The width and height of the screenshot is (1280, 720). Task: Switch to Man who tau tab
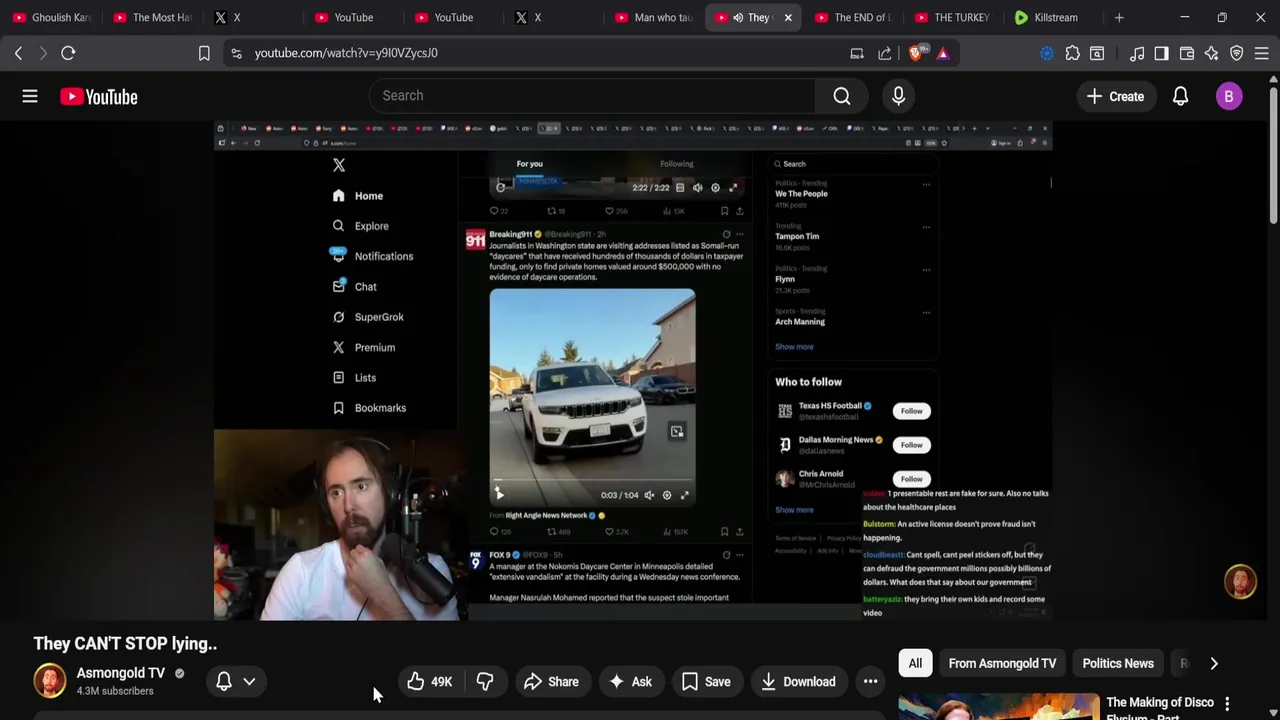coord(654,17)
